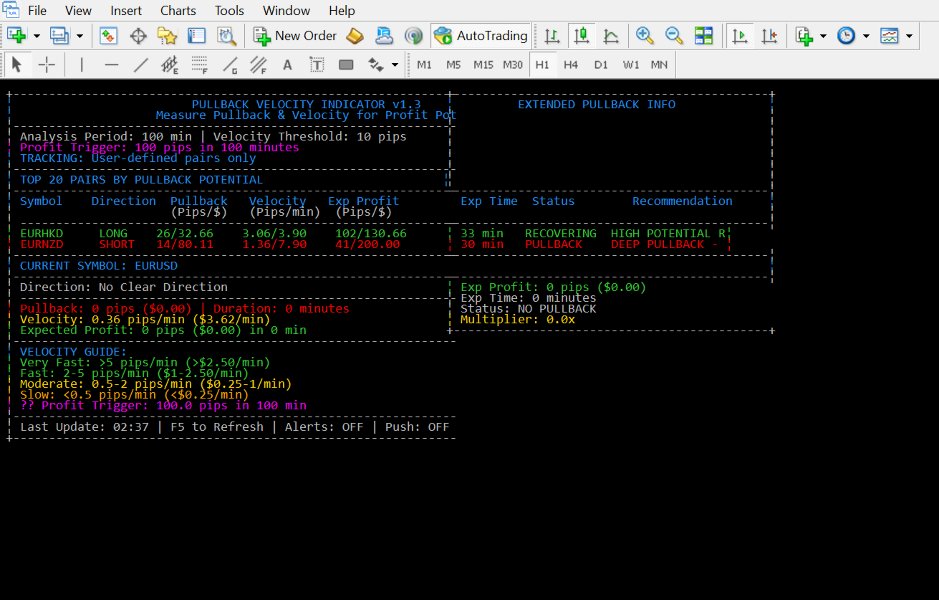Screen dimensions: 939x600
Task: Open the Indicators list icon
Action: tap(804, 36)
